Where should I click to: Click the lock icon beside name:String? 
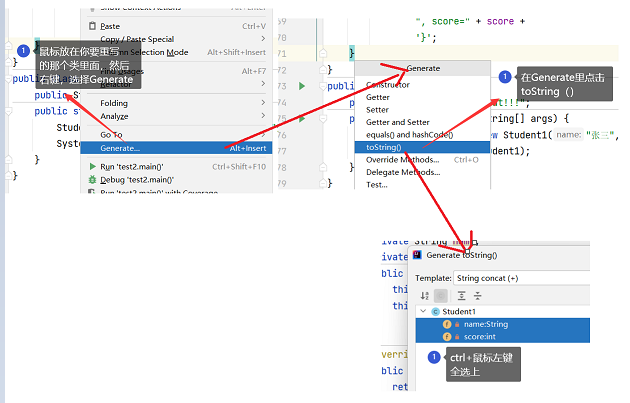pyautogui.click(x=457, y=325)
